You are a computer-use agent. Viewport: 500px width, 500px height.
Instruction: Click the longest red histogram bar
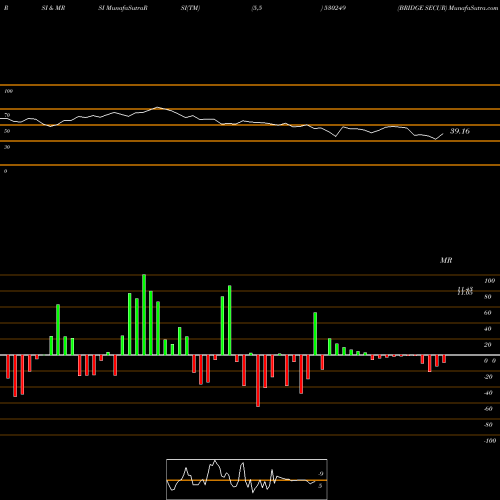(258, 381)
